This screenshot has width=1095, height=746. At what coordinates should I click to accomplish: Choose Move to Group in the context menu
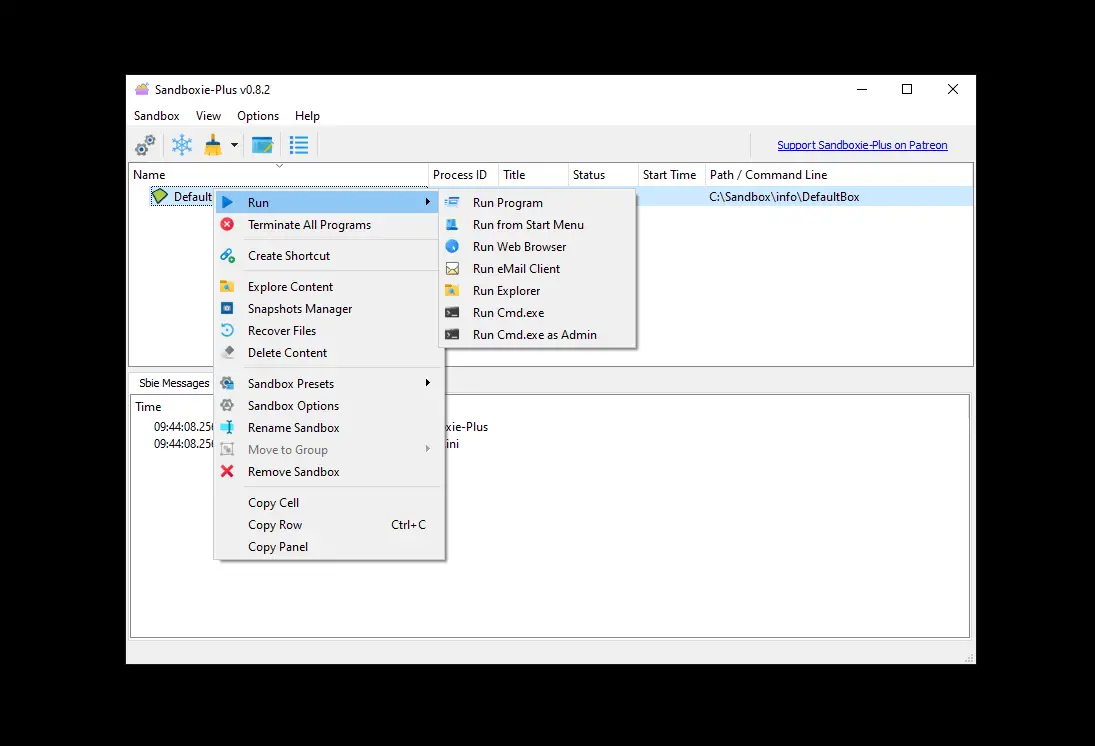click(x=329, y=449)
